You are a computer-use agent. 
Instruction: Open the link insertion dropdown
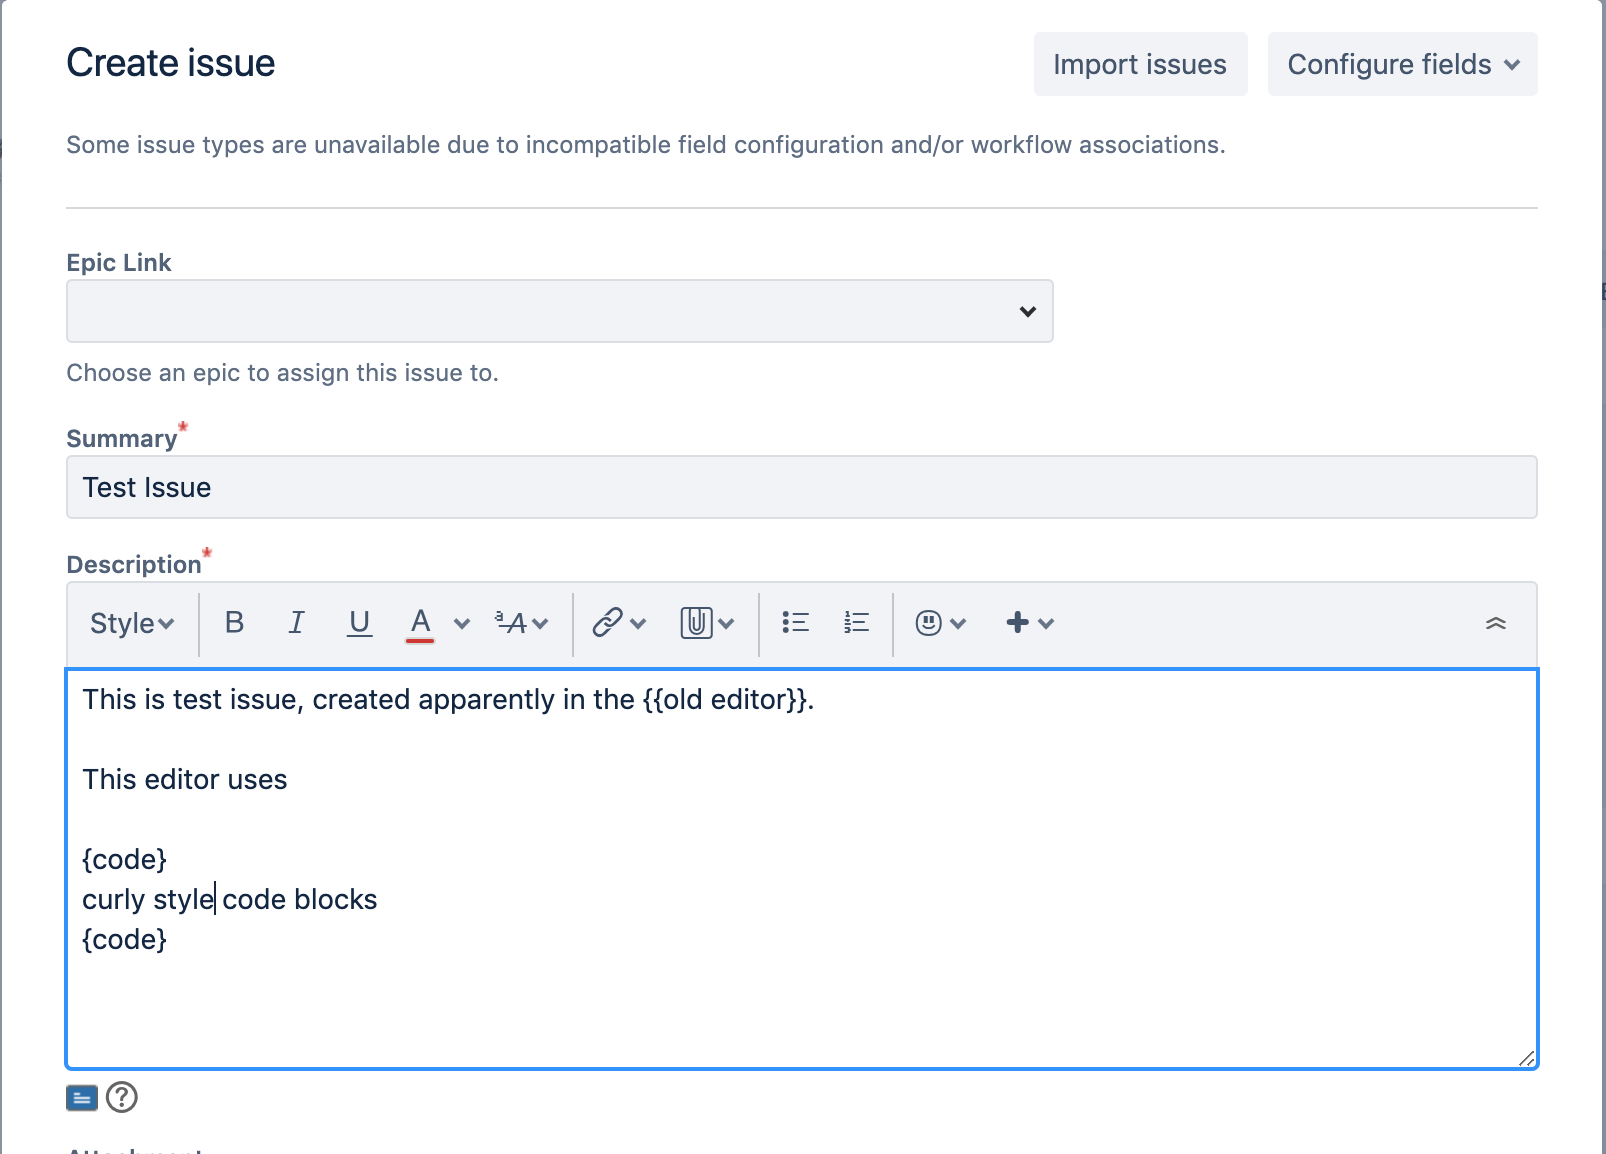619,623
